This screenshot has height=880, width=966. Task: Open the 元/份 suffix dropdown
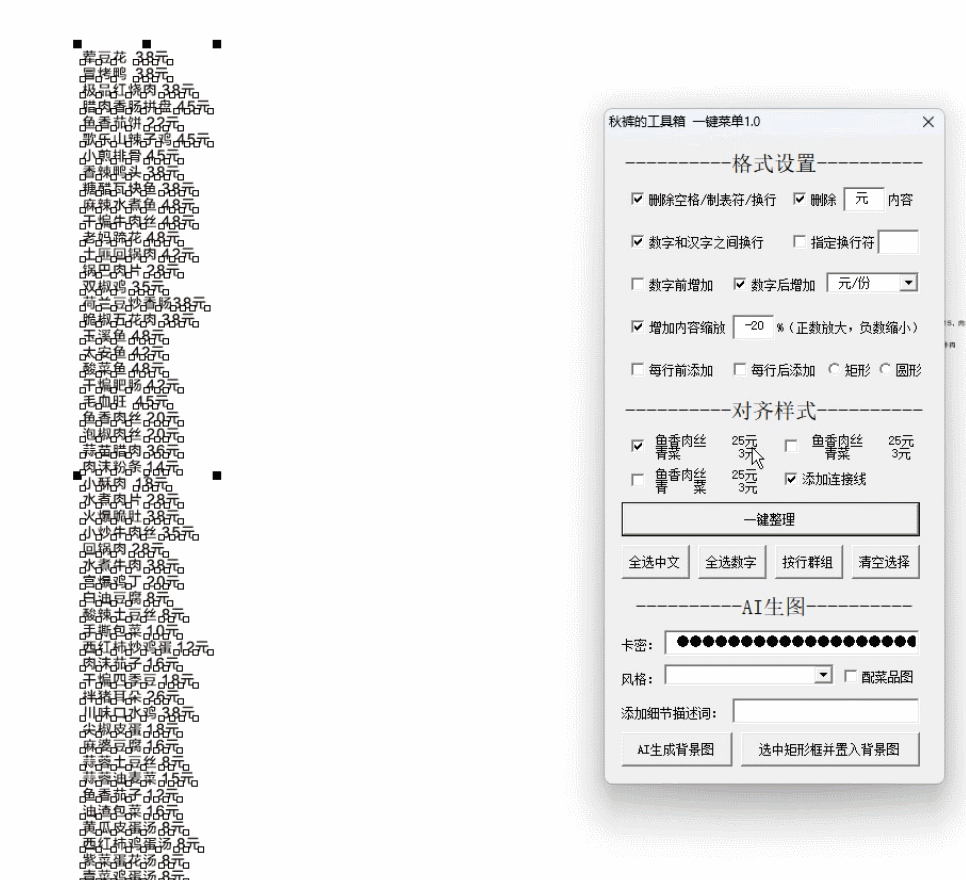click(x=907, y=284)
